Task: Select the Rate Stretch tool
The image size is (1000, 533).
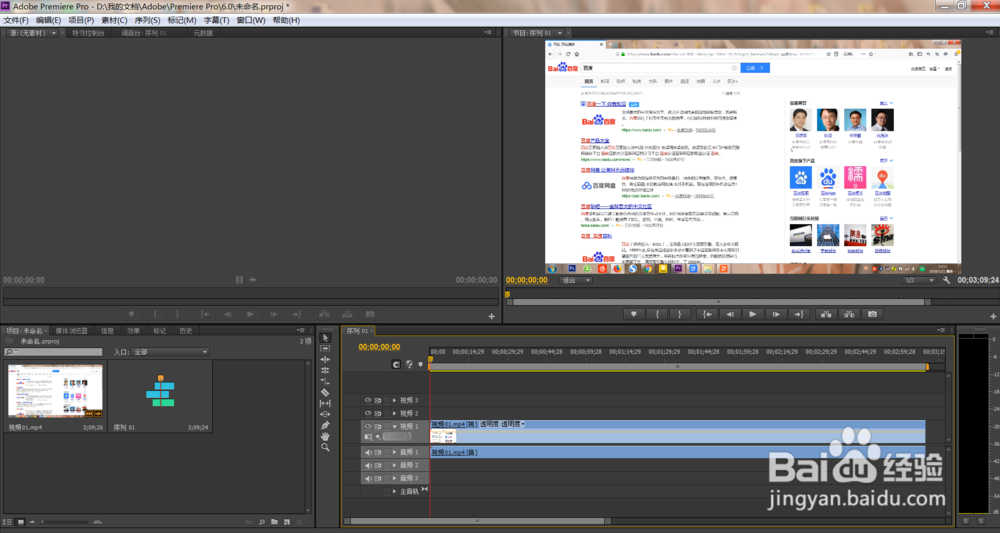Action: point(325,381)
